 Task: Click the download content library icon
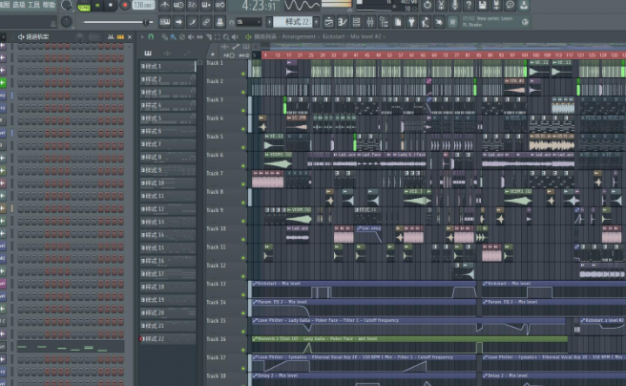pyautogui.click(x=524, y=5)
